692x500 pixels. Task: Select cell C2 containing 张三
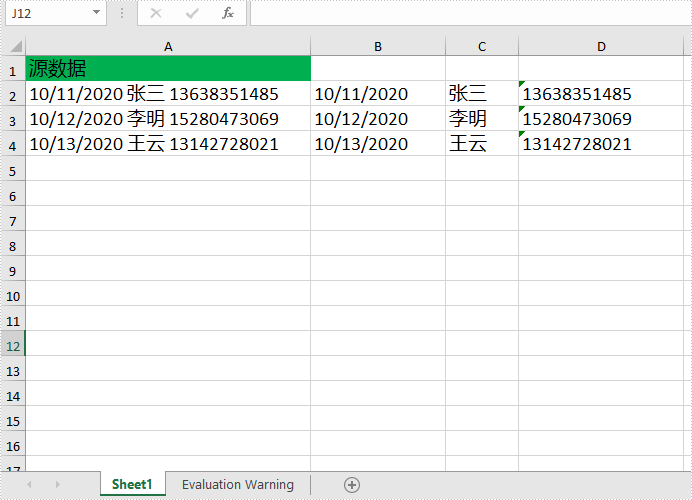pyautogui.click(x=482, y=94)
